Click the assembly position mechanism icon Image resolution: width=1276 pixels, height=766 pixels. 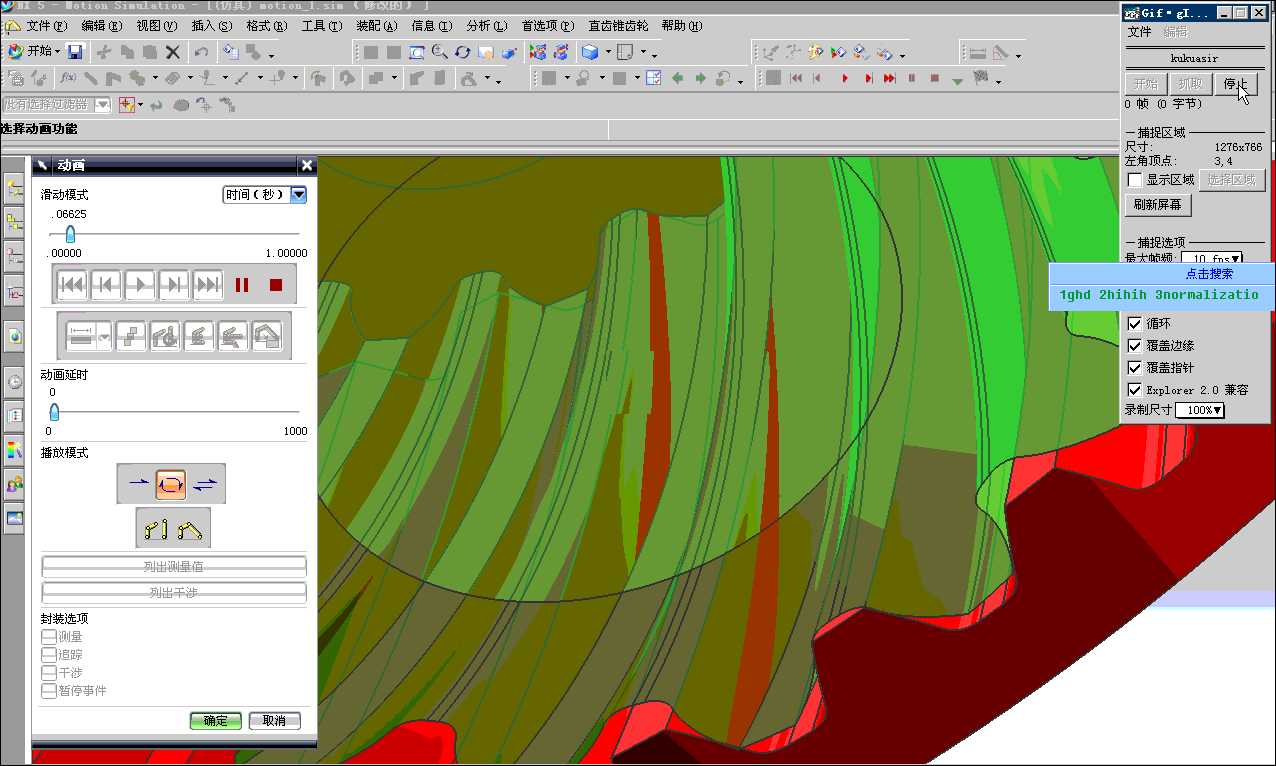pyautogui.click(x=190, y=528)
